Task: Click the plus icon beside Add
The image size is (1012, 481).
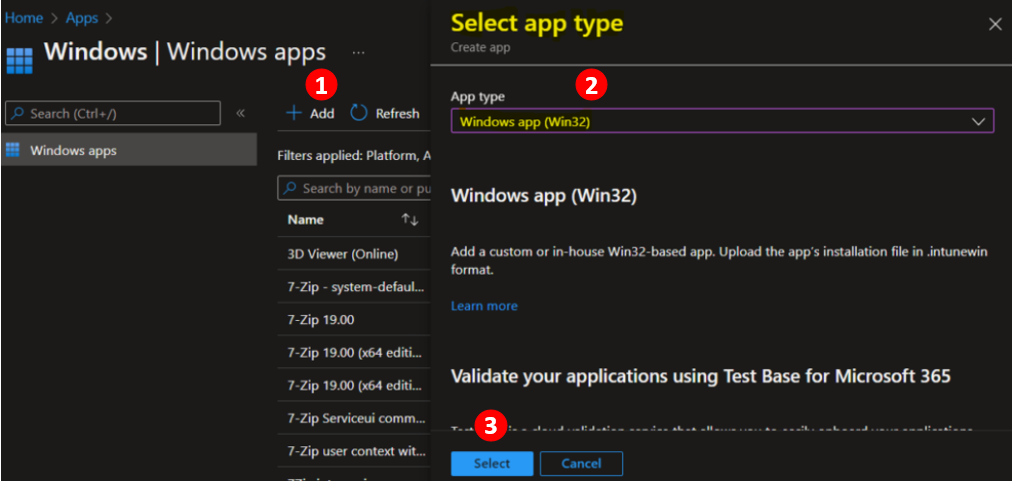Action: tap(294, 114)
